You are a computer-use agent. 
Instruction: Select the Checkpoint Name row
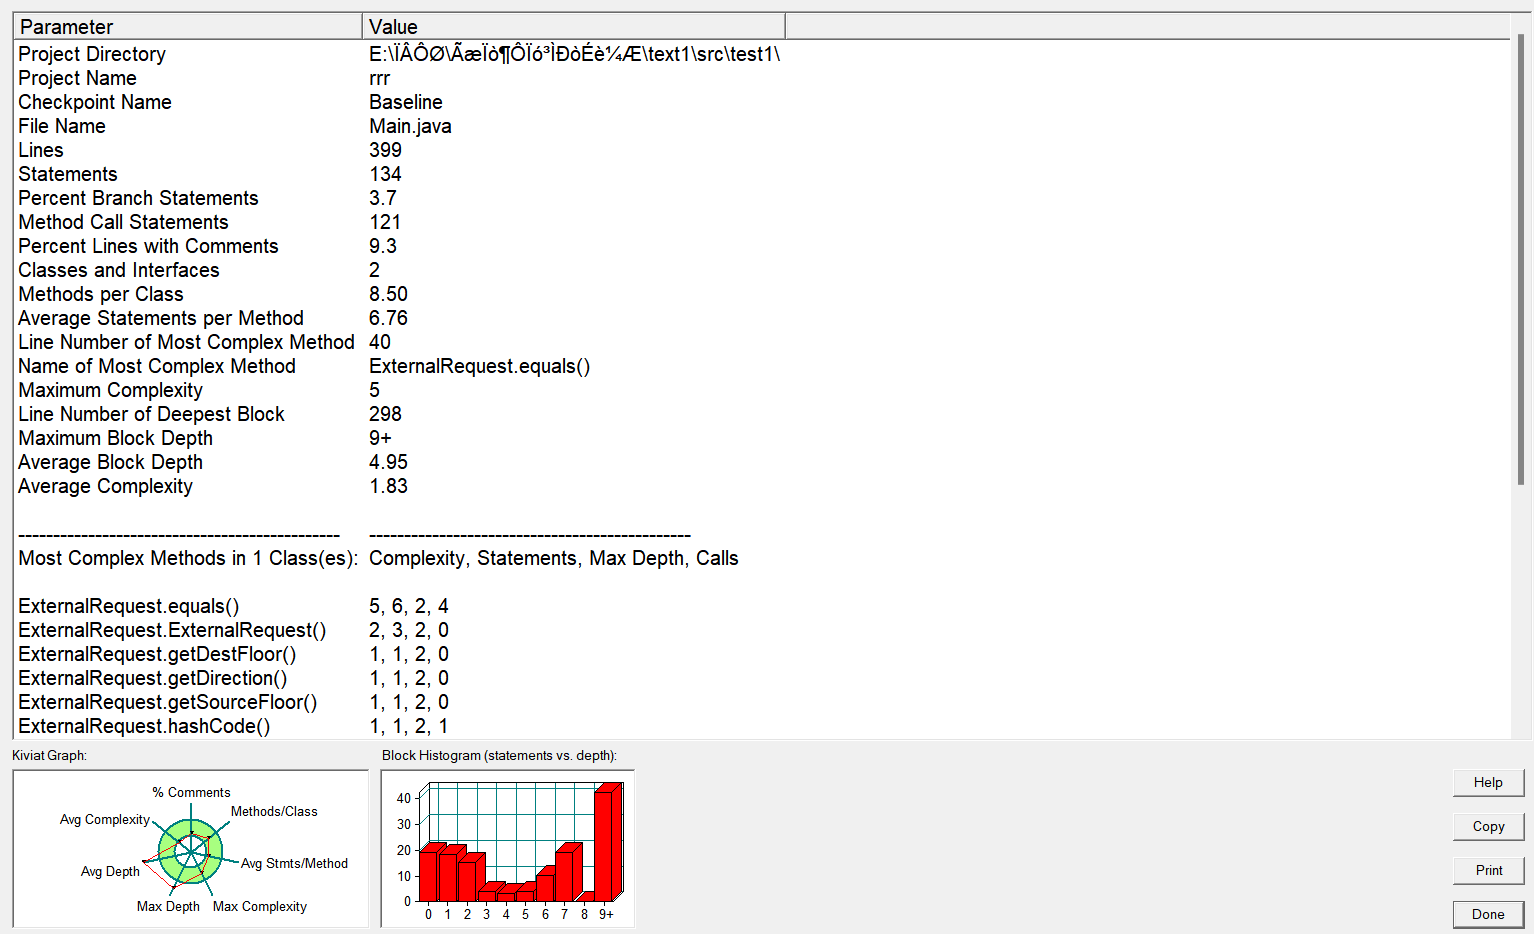pos(762,102)
